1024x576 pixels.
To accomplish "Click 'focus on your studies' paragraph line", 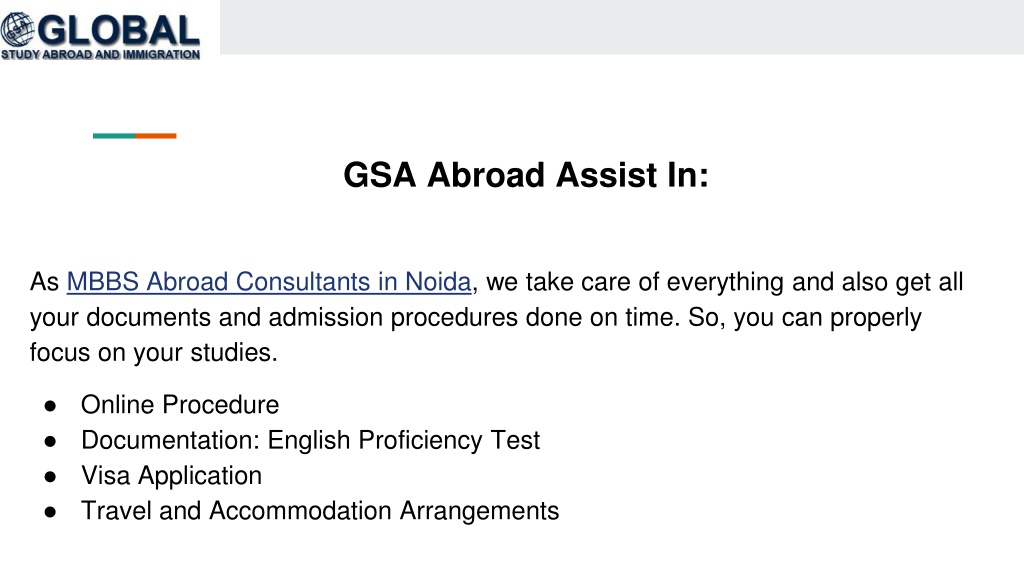I will click(154, 353).
